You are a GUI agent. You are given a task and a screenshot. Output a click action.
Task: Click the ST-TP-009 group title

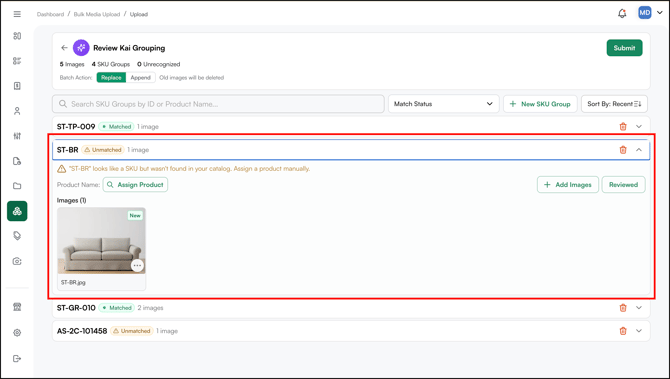[x=76, y=126]
